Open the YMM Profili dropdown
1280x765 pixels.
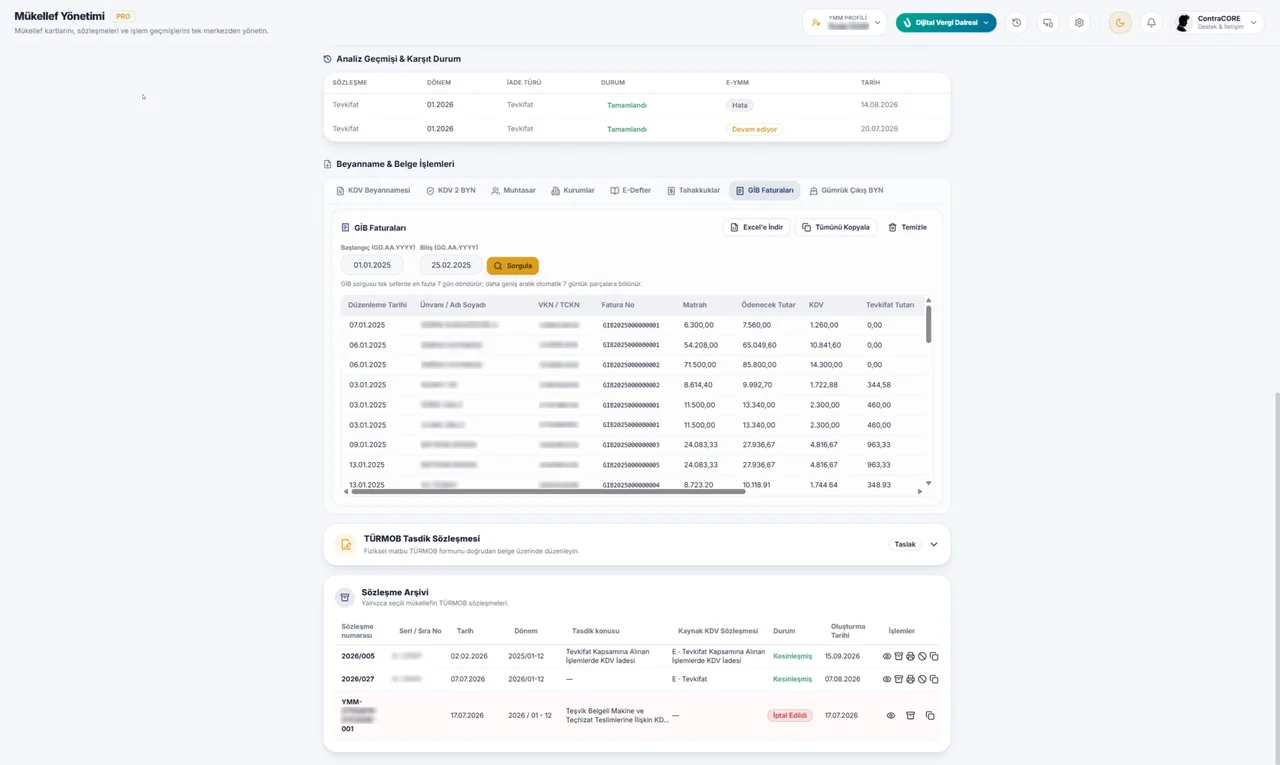pyautogui.click(x=845, y=22)
